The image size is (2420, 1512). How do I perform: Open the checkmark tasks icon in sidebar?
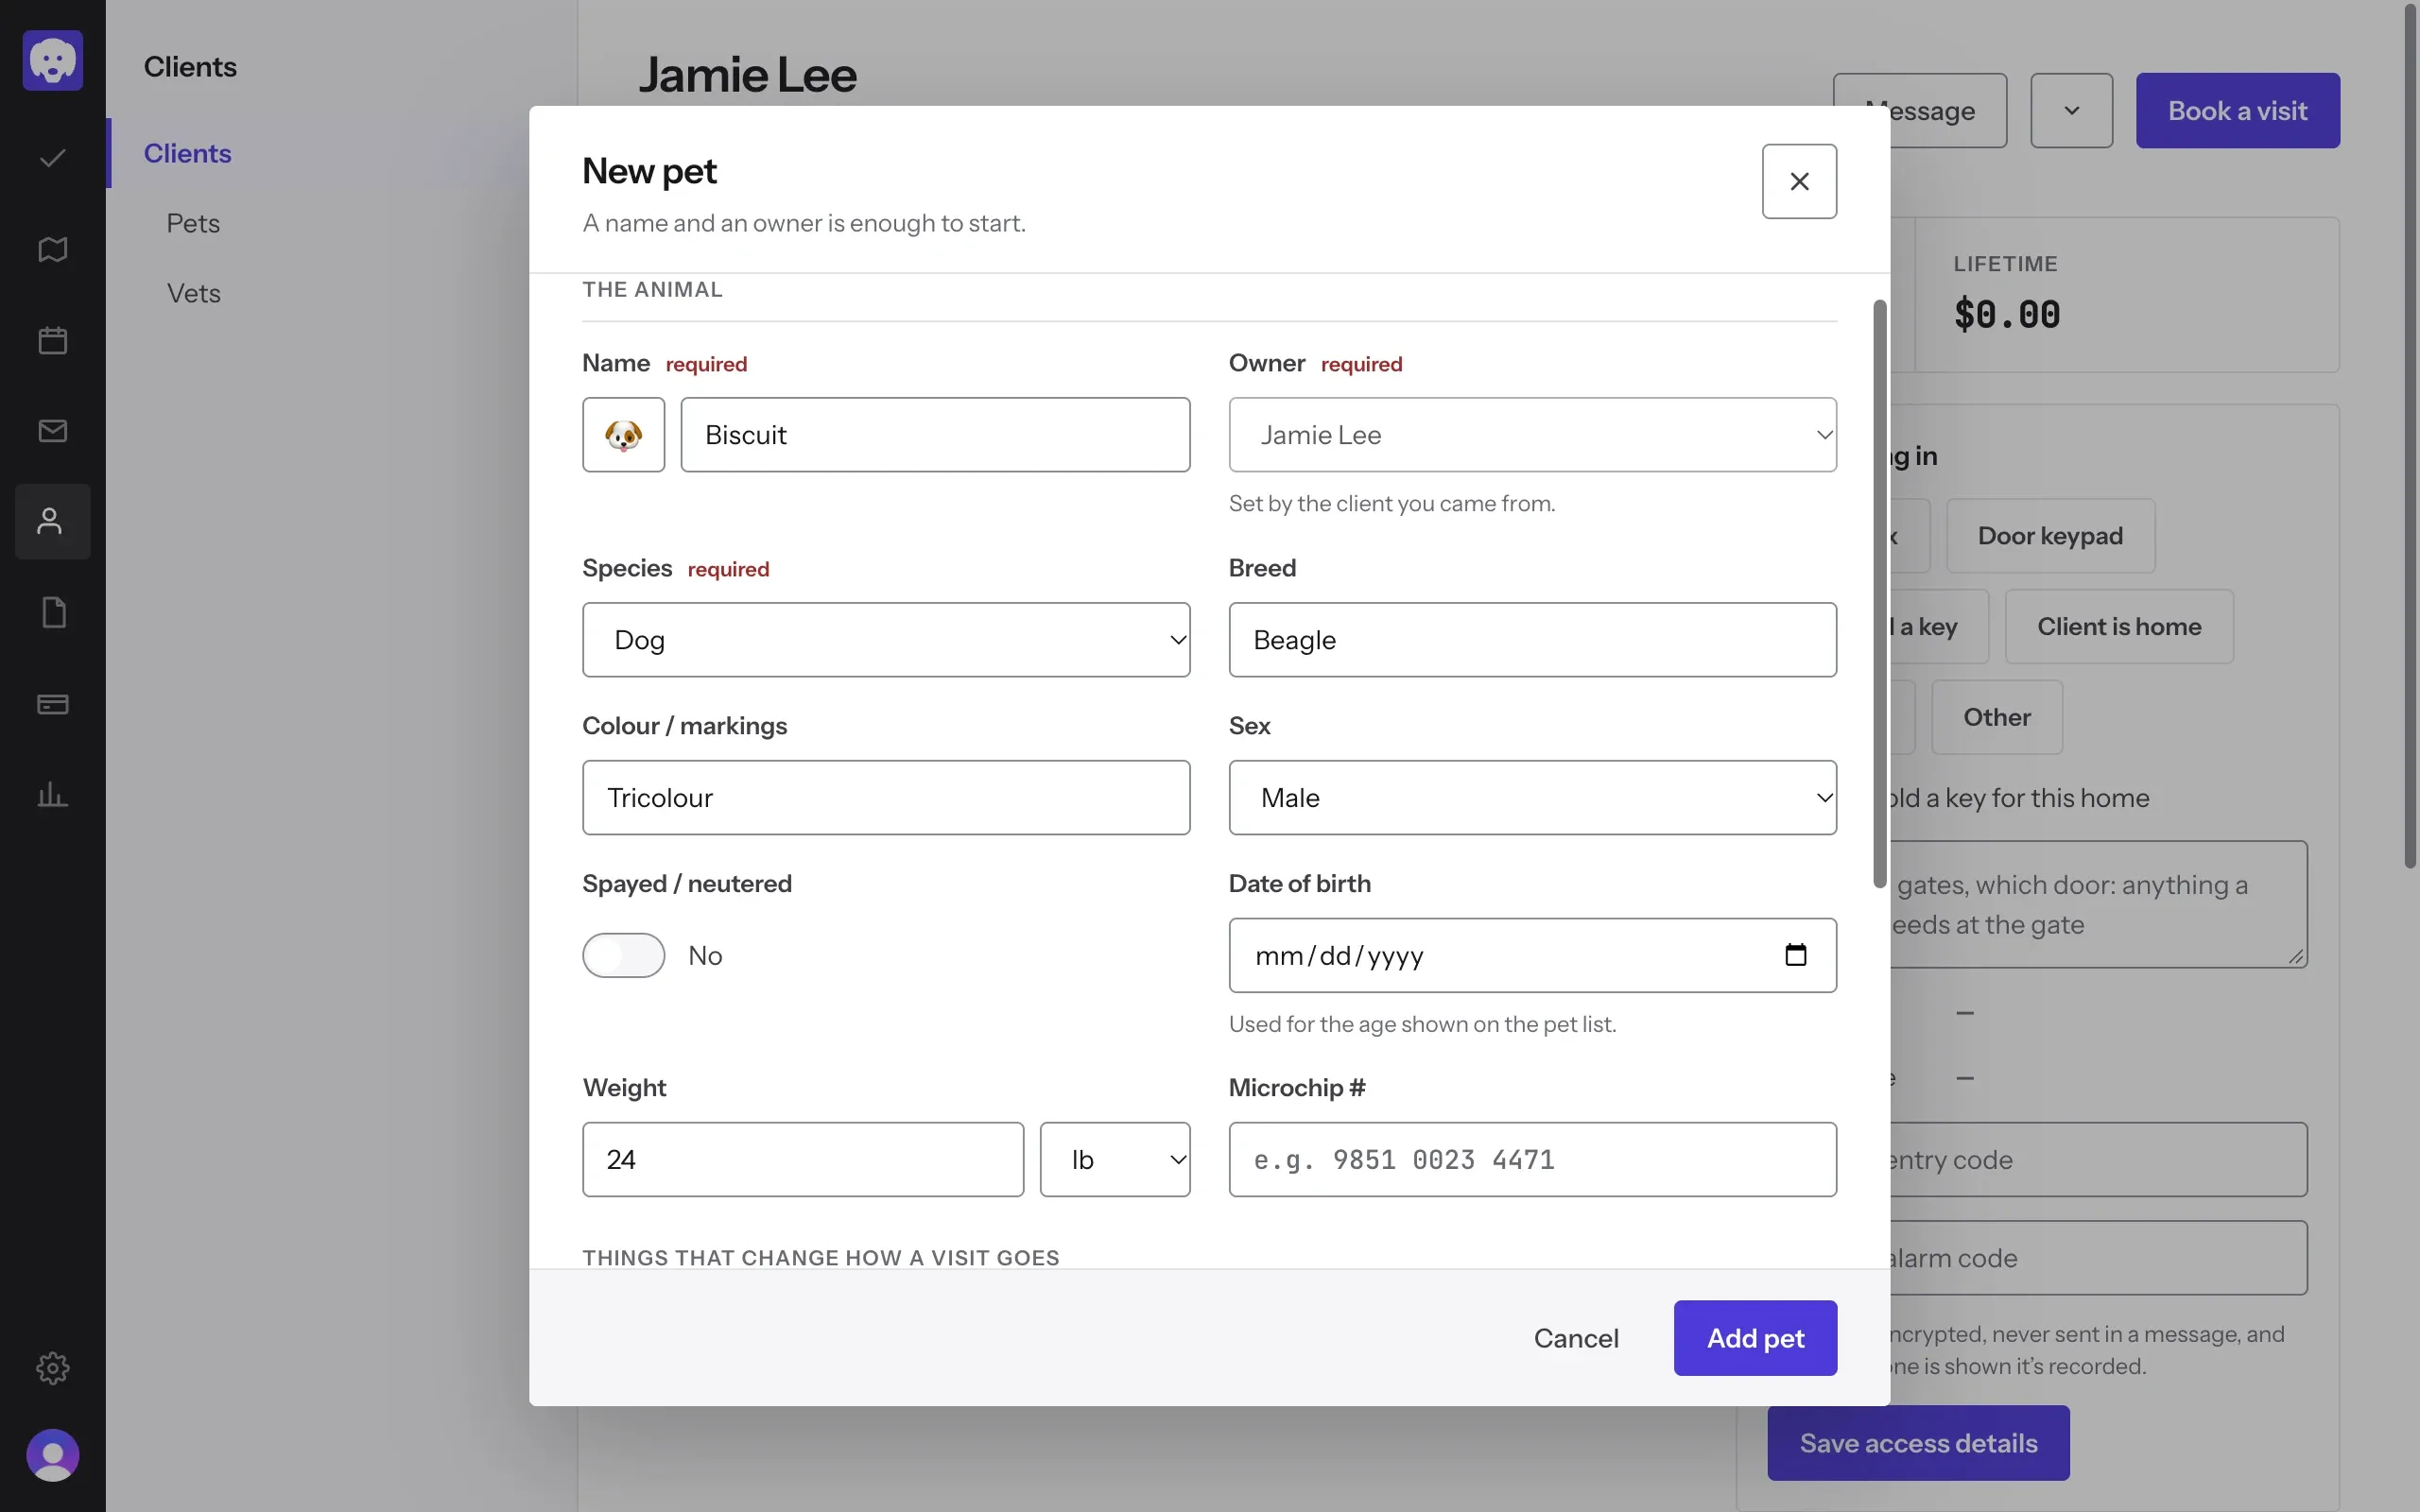click(x=52, y=158)
